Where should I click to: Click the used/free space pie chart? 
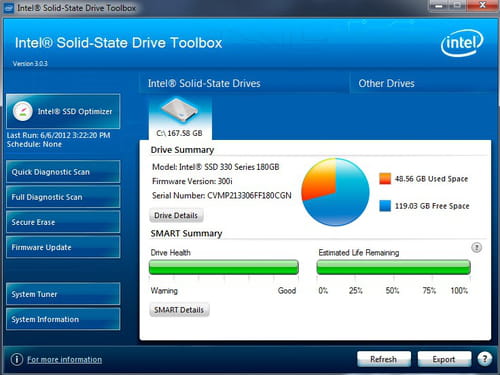tap(336, 192)
